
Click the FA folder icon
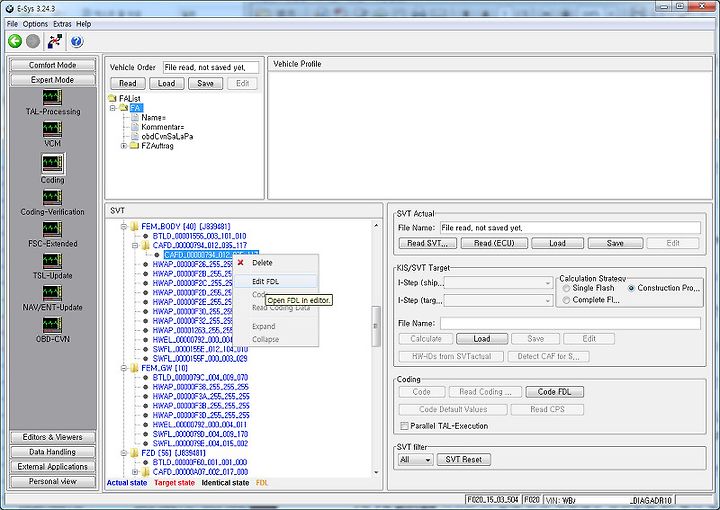tap(124, 107)
